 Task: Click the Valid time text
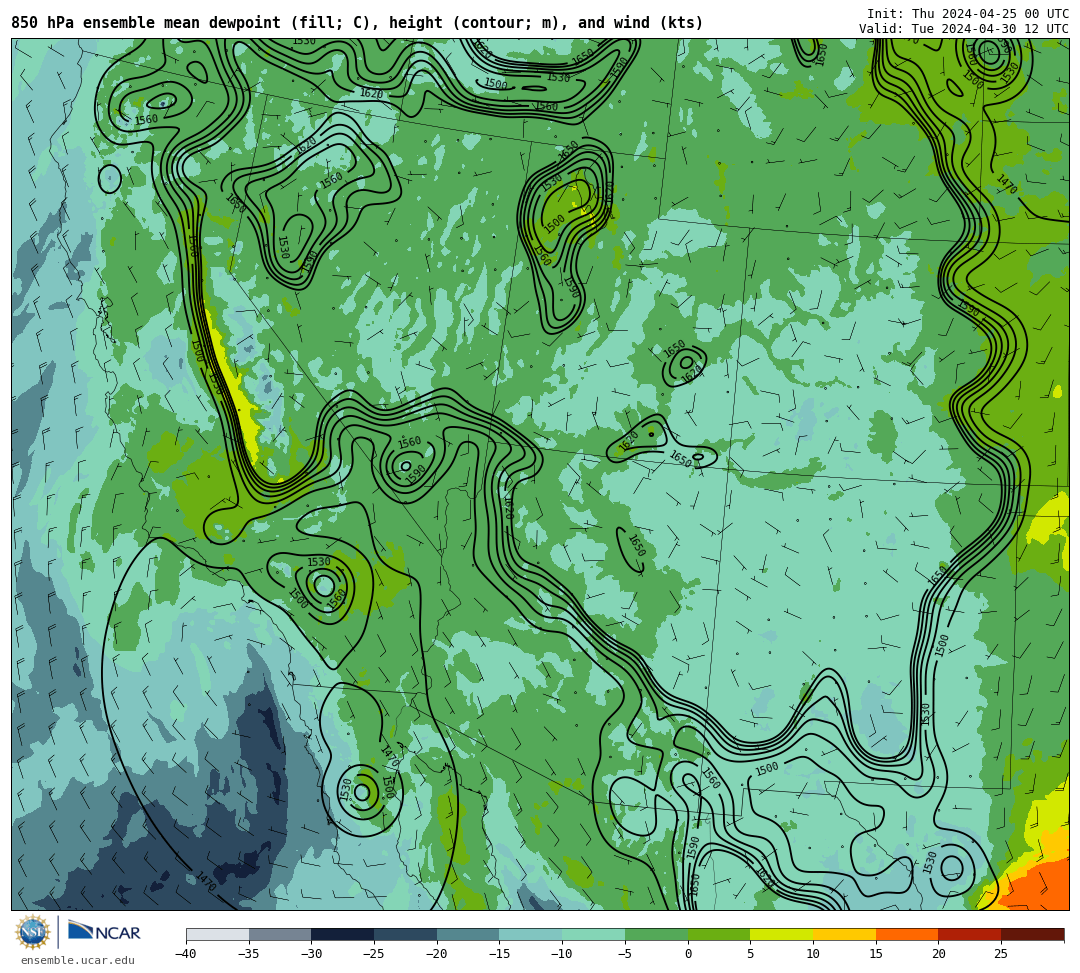tap(964, 29)
